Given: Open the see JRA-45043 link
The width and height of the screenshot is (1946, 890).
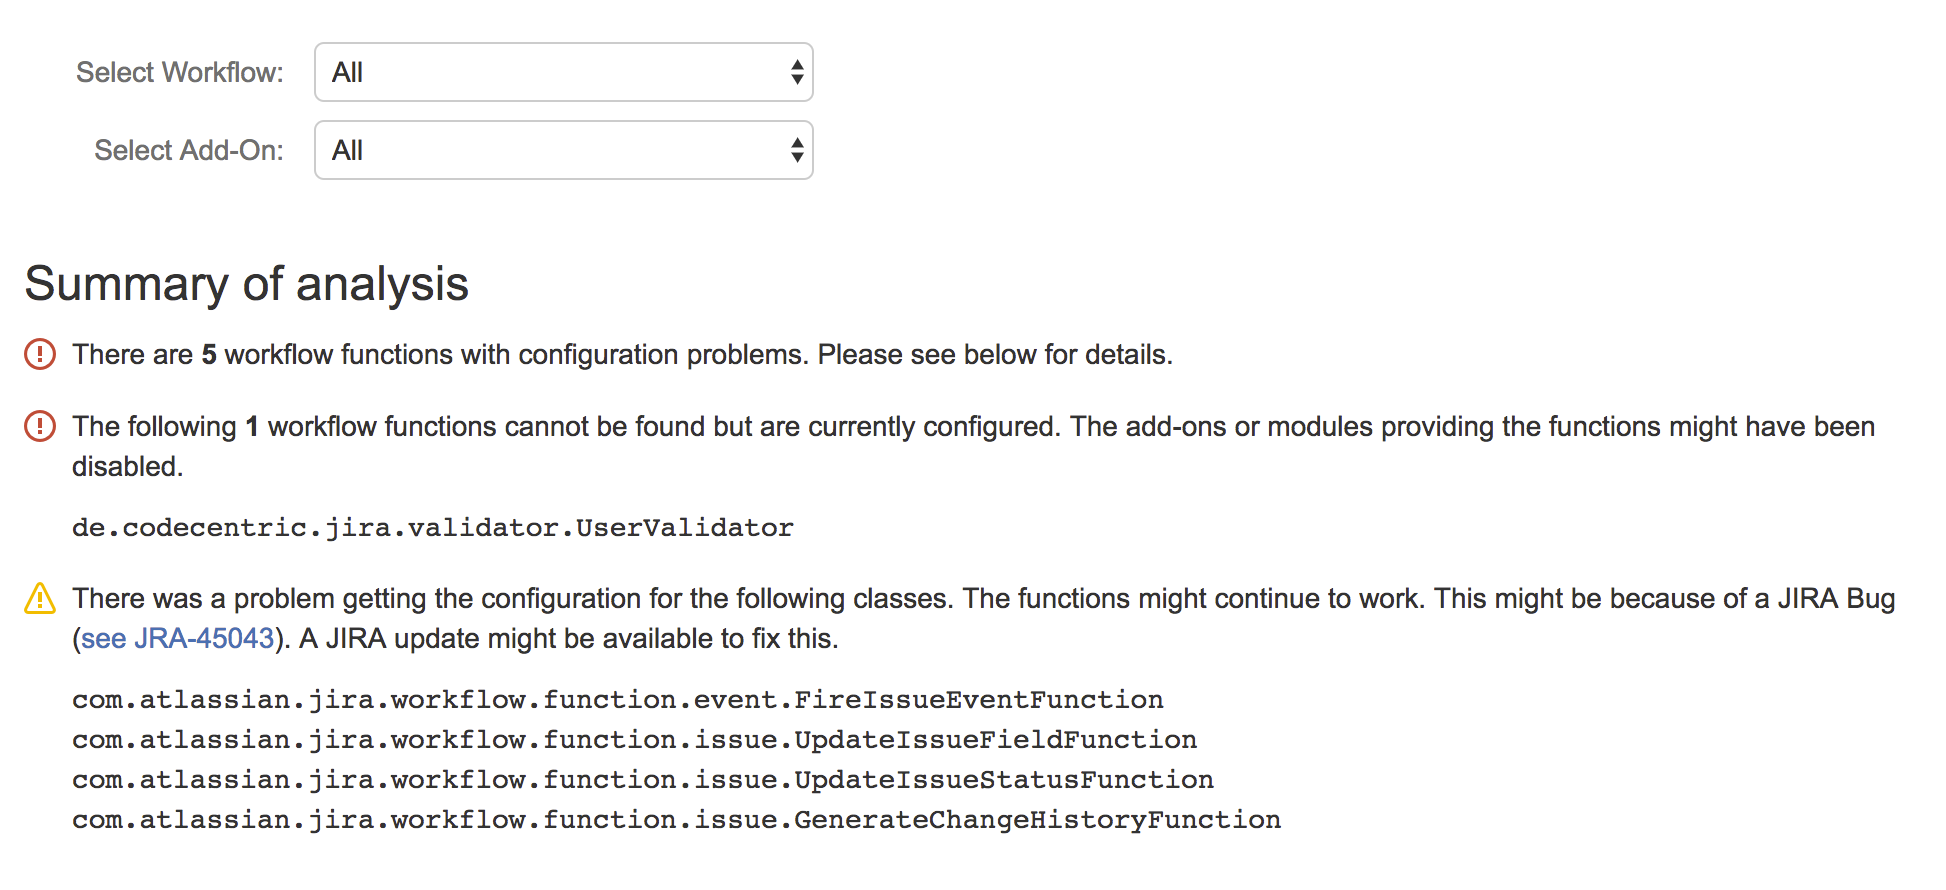Looking at the screenshot, I should [177, 638].
